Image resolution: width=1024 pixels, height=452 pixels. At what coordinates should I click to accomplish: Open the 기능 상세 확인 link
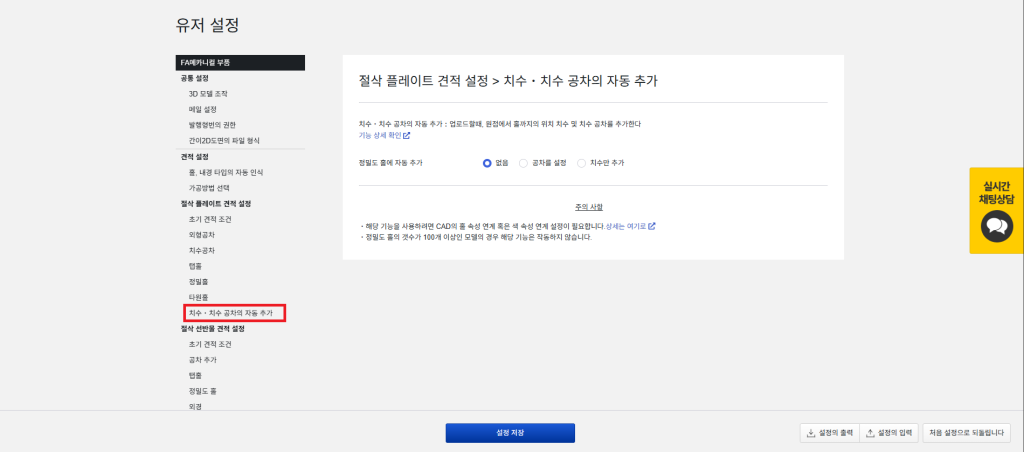coord(379,135)
